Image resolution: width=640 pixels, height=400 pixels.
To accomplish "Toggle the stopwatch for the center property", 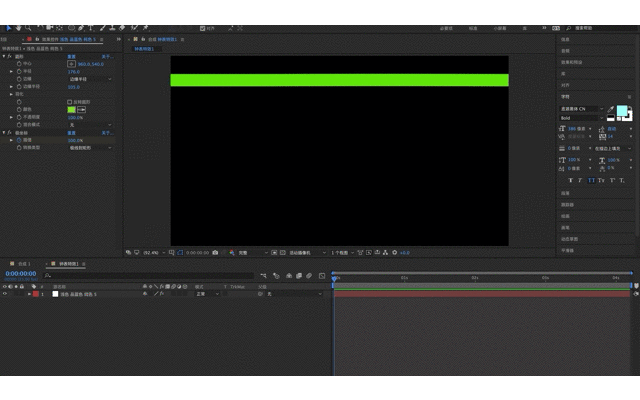I will pos(19,64).
